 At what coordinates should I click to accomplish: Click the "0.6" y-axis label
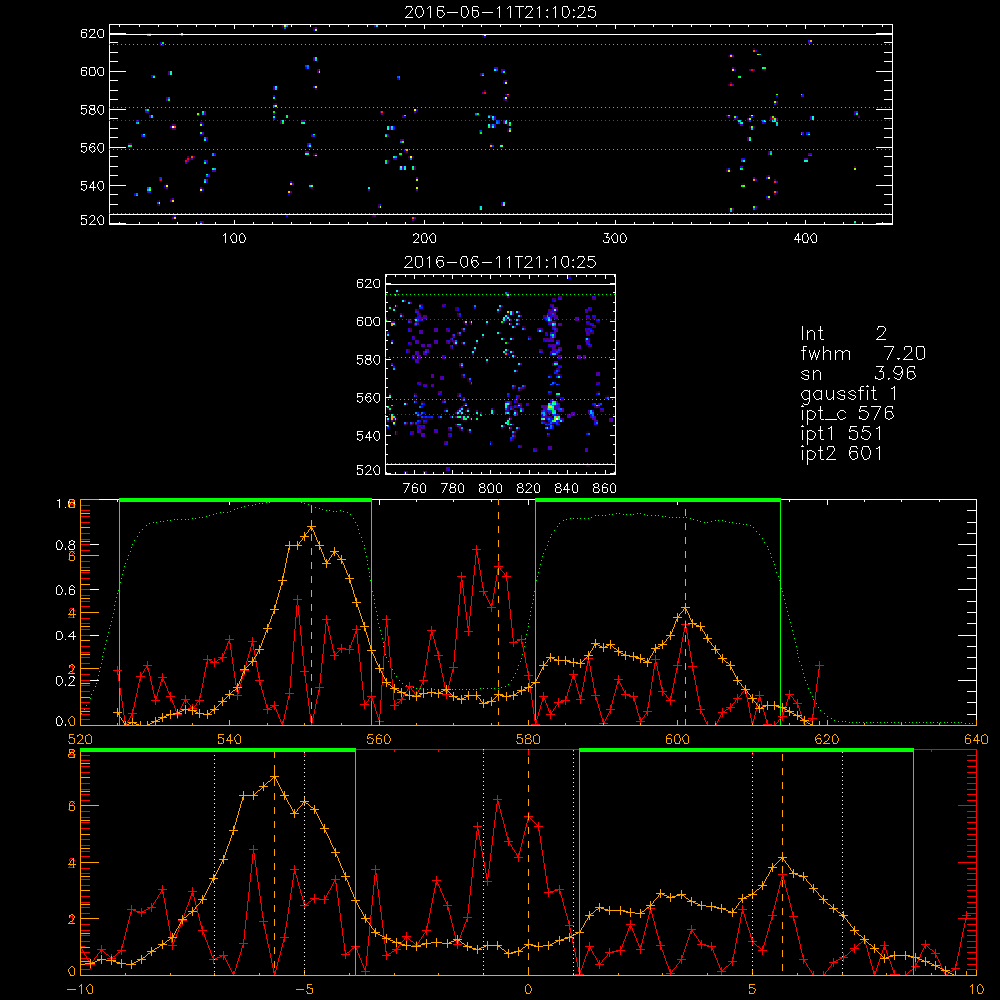[x=66, y=591]
